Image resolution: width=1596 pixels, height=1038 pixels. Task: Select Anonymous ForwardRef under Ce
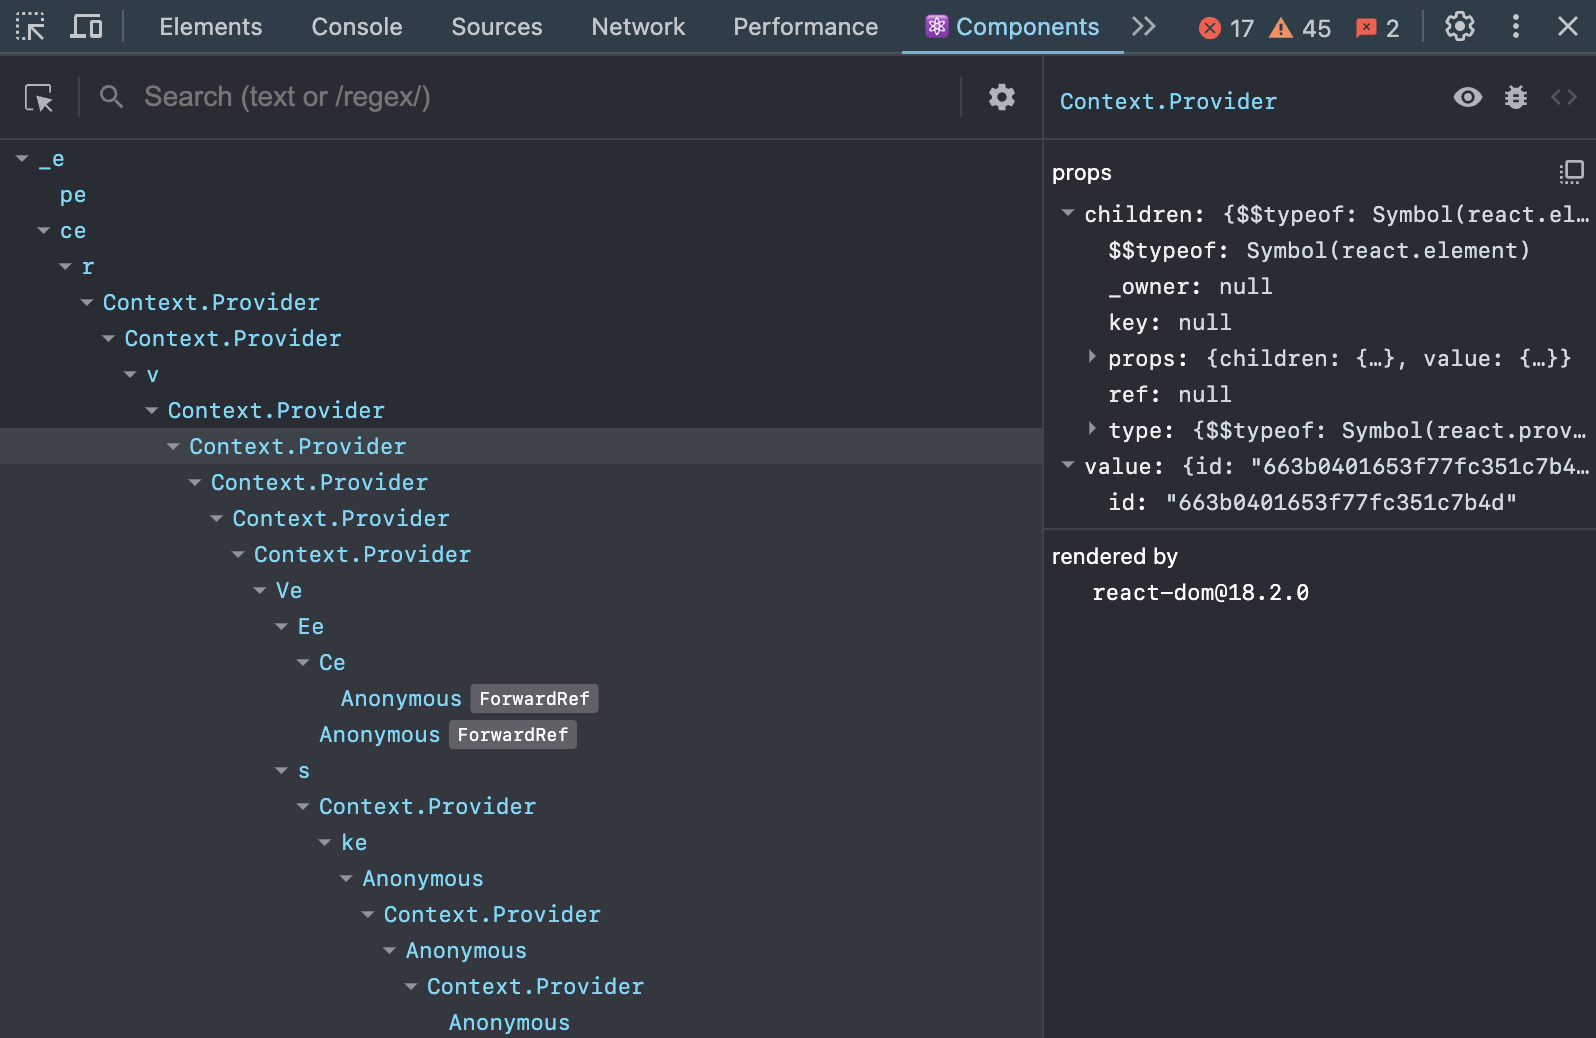click(x=469, y=698)
